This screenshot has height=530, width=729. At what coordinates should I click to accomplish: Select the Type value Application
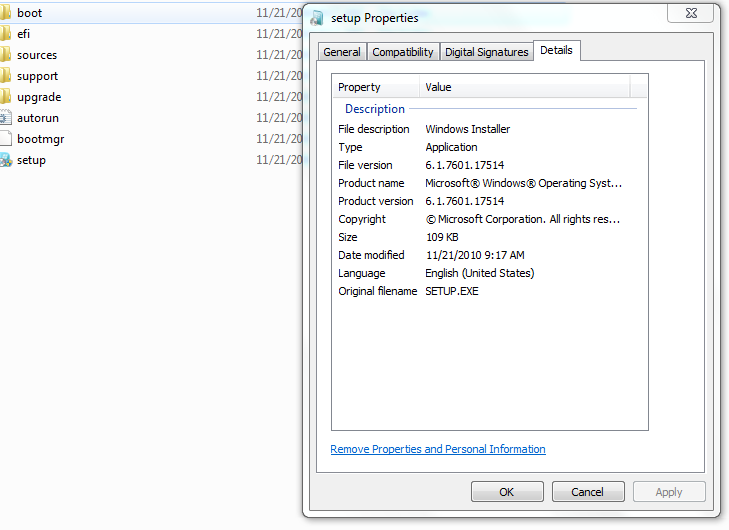(451, 147)
